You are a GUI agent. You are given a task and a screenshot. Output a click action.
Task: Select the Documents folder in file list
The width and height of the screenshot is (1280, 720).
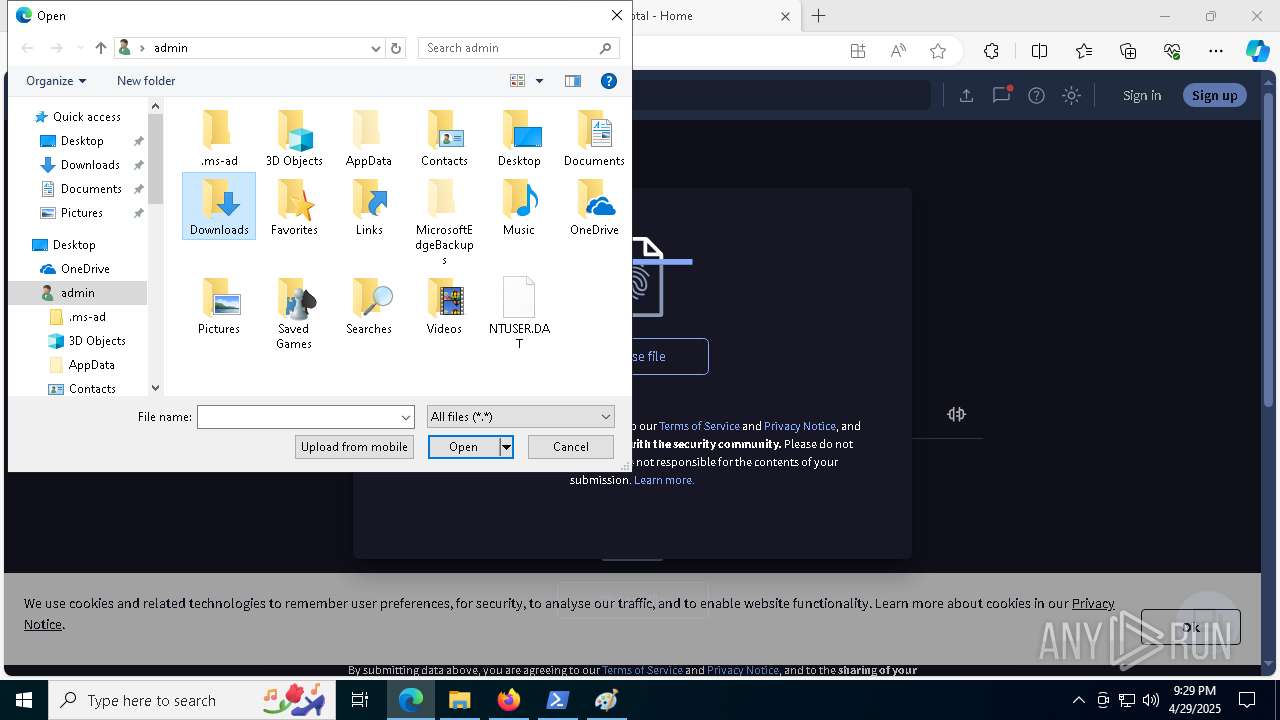[x=594, y=138]
